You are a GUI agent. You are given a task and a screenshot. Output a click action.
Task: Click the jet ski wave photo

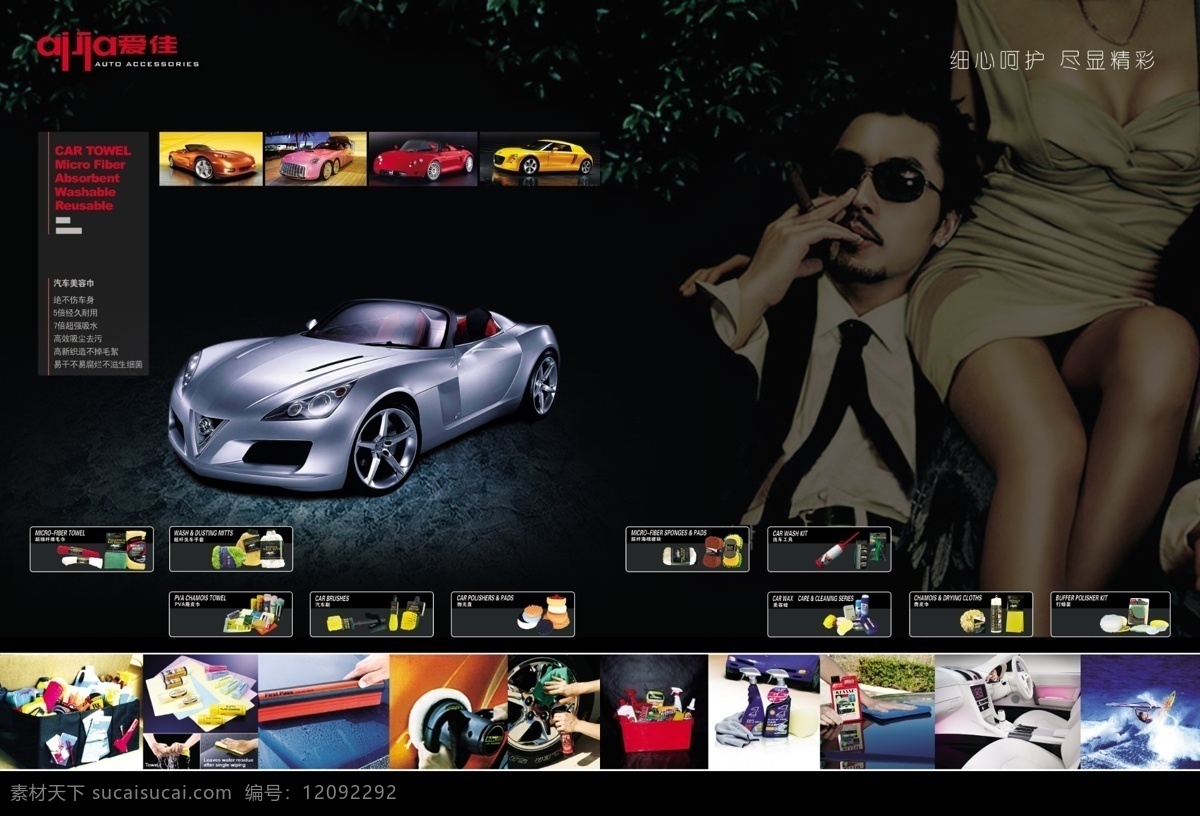tap(1140, 711)
